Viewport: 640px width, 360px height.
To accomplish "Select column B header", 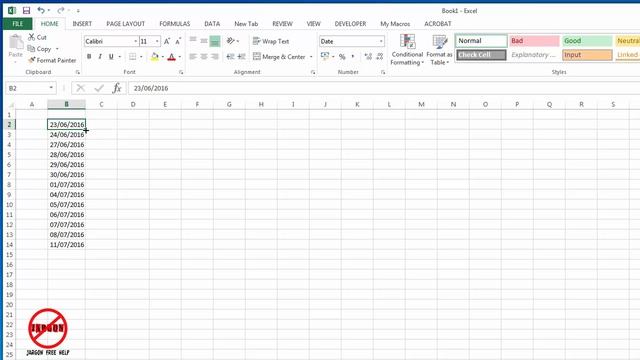I will click(x=67, y=104).
